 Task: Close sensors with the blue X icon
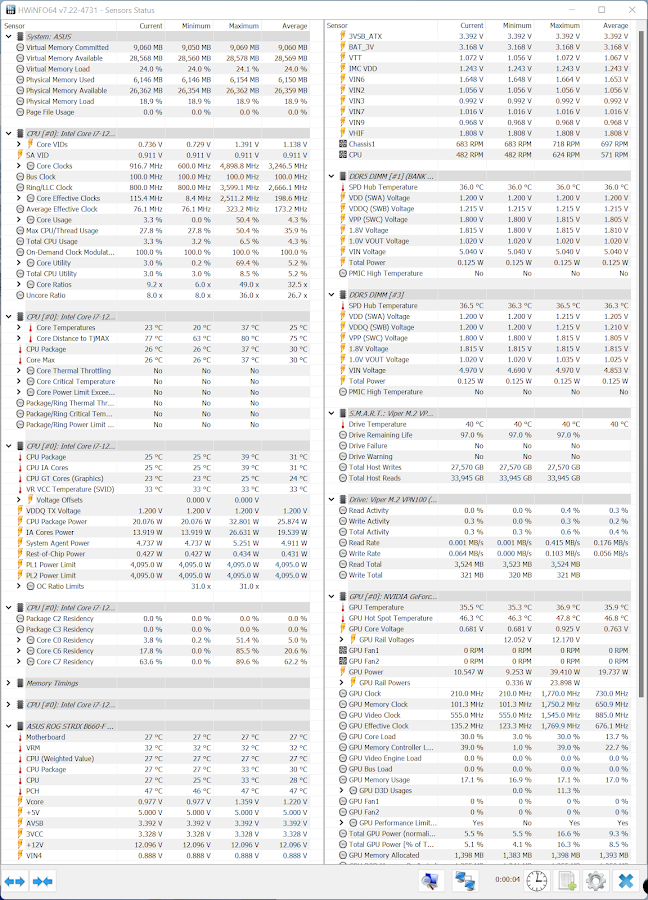click(626, 881)
